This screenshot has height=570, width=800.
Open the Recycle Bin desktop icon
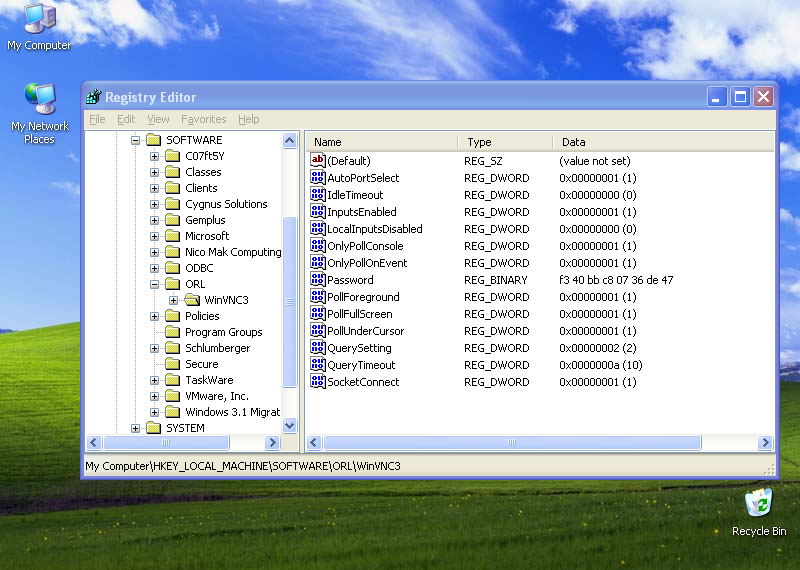(x=759, y=503)
